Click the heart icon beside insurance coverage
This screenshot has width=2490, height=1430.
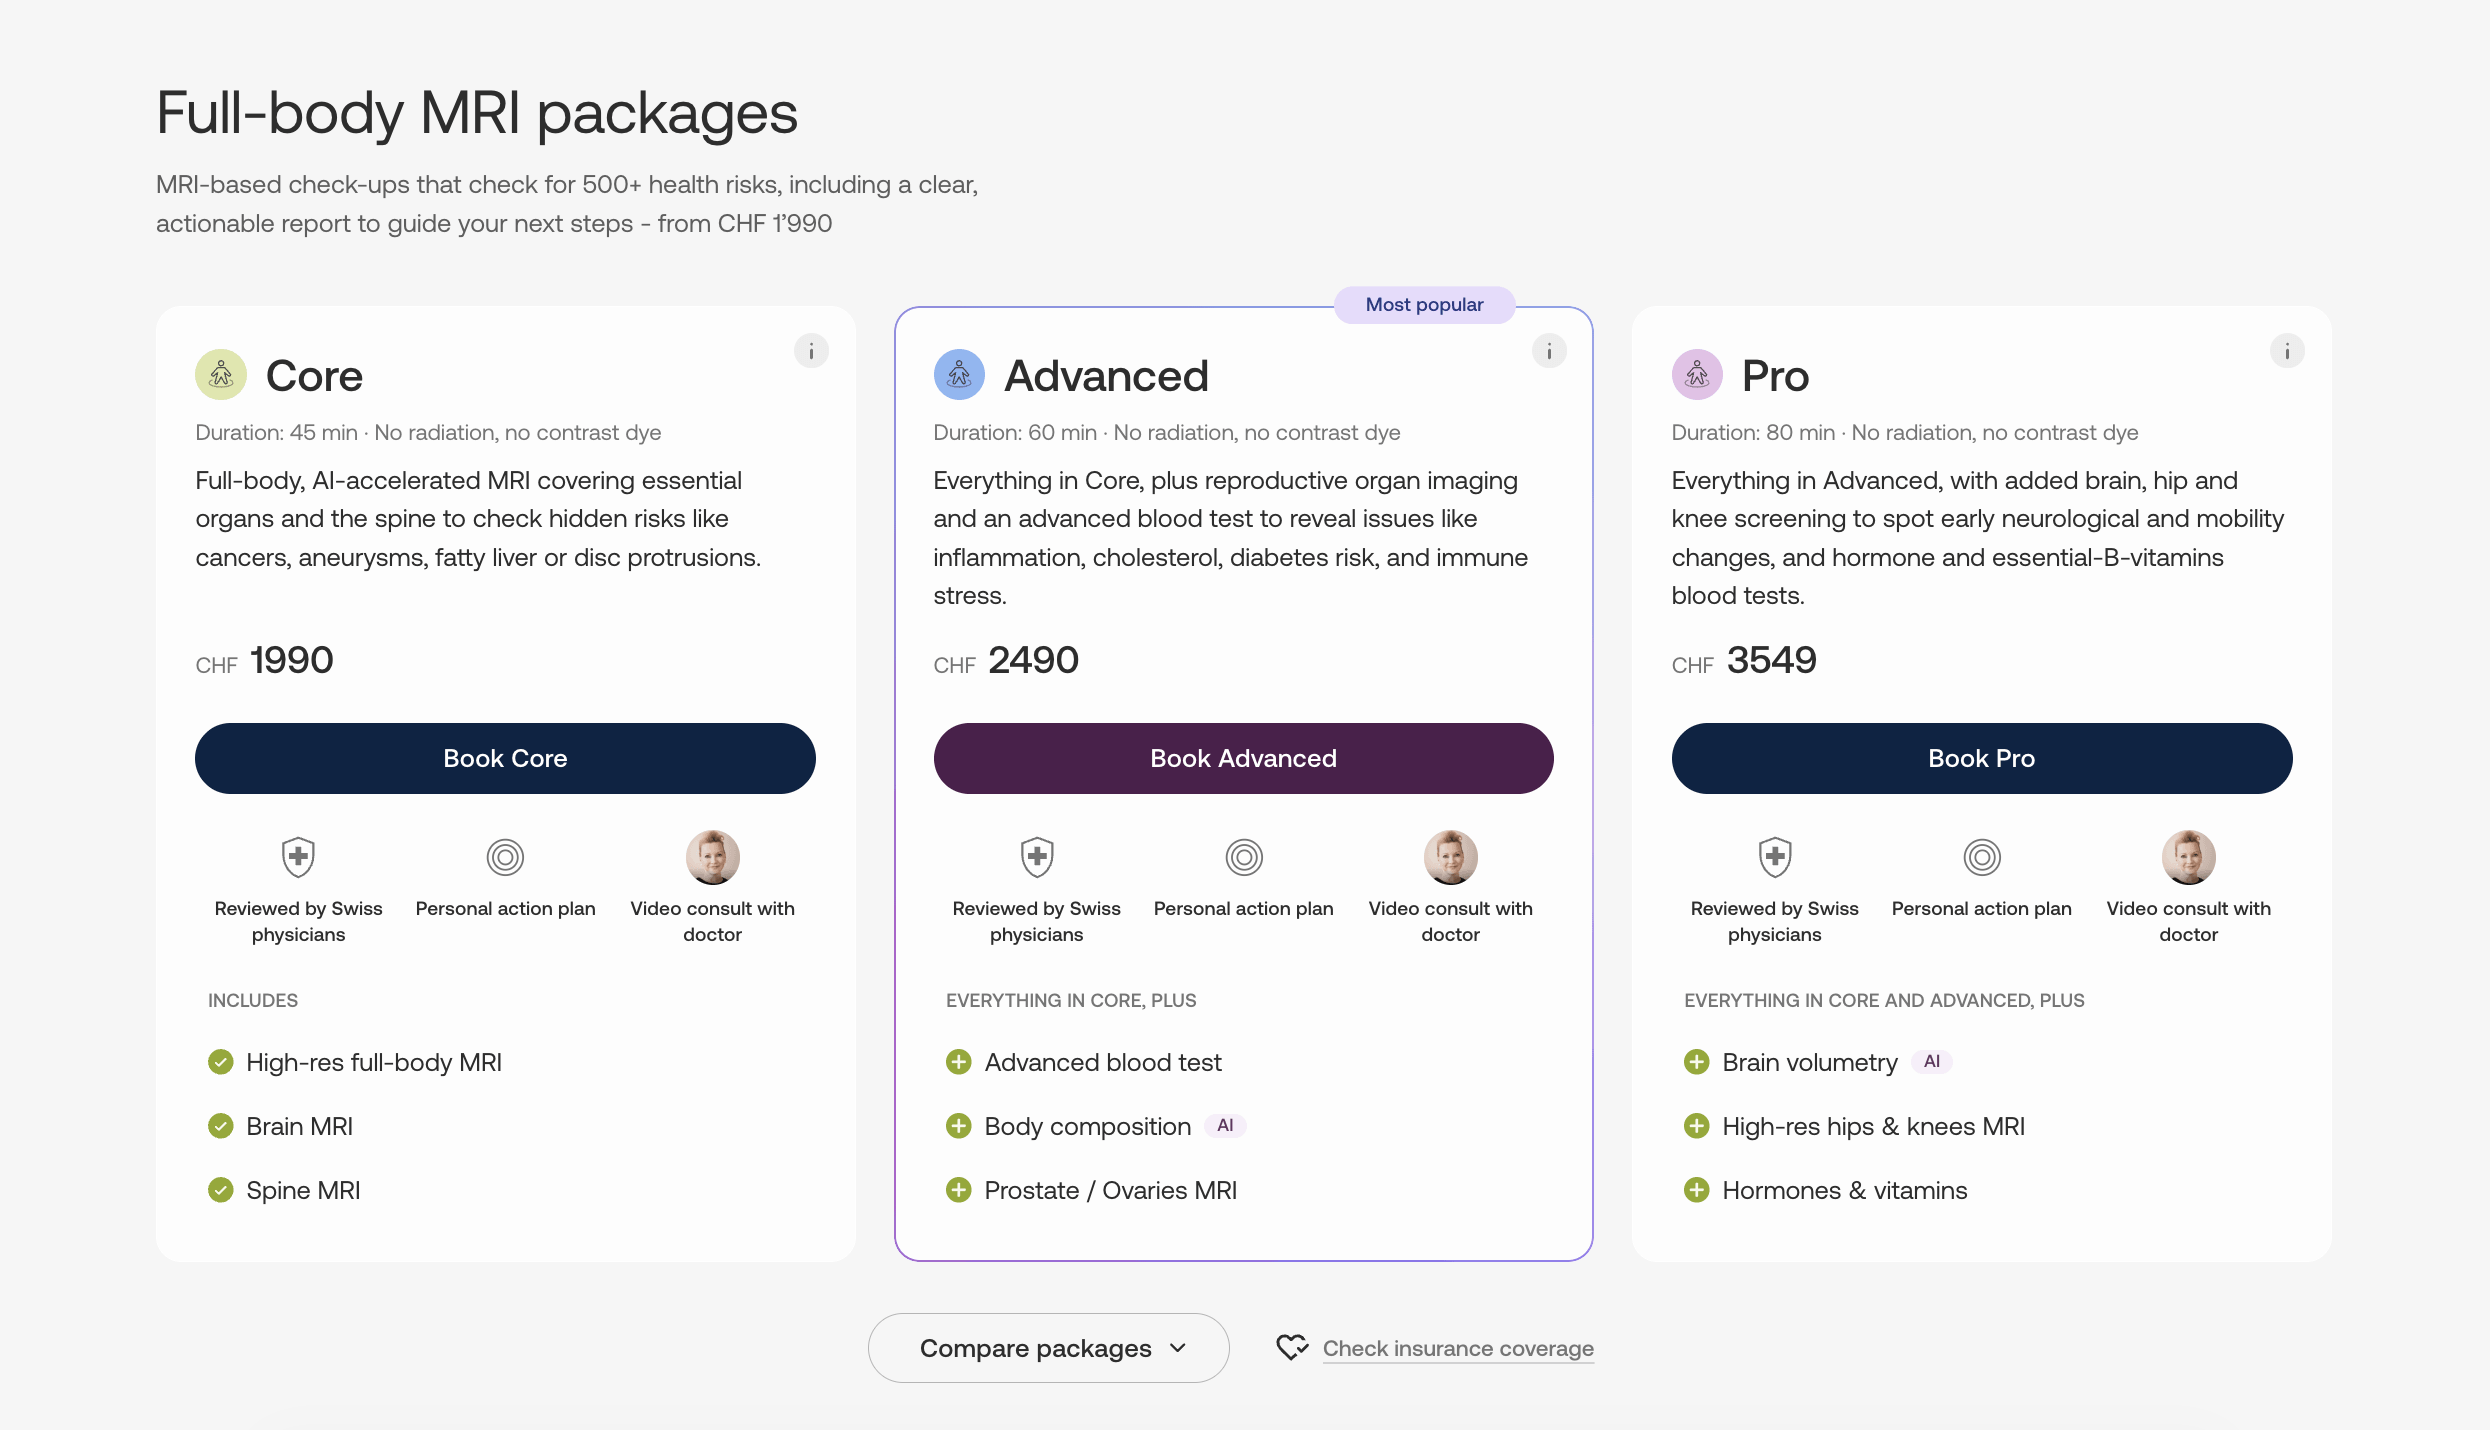click(1292, 1347)
